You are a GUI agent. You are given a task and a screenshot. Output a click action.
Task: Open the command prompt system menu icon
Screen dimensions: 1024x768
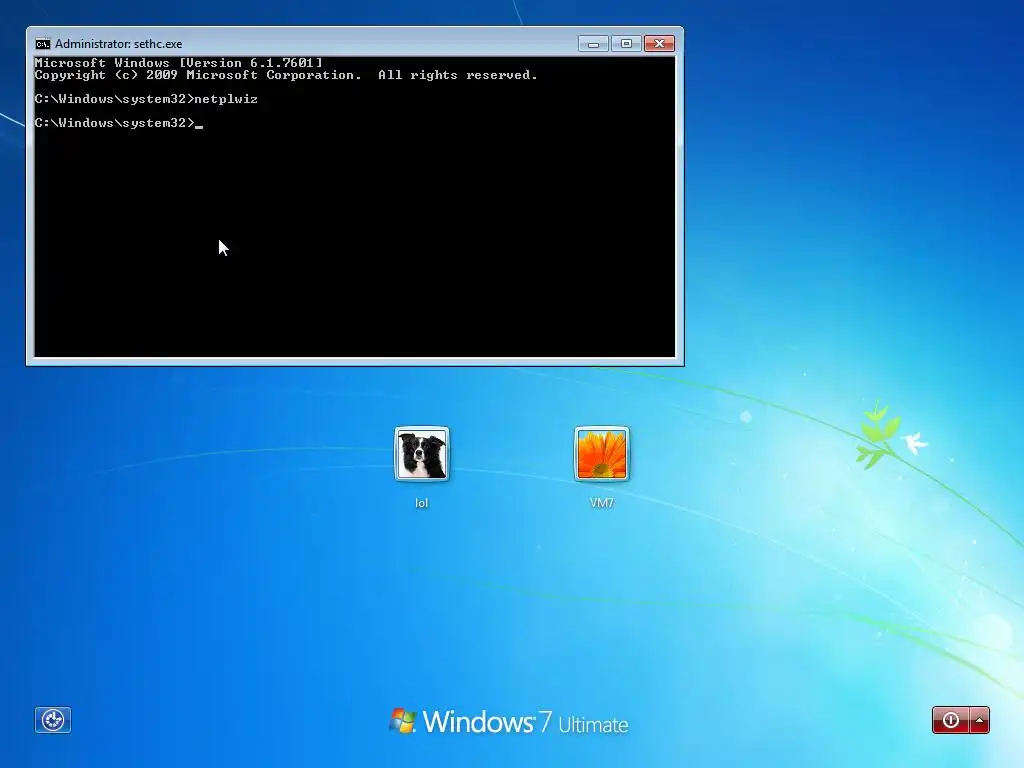click(42, 44)
